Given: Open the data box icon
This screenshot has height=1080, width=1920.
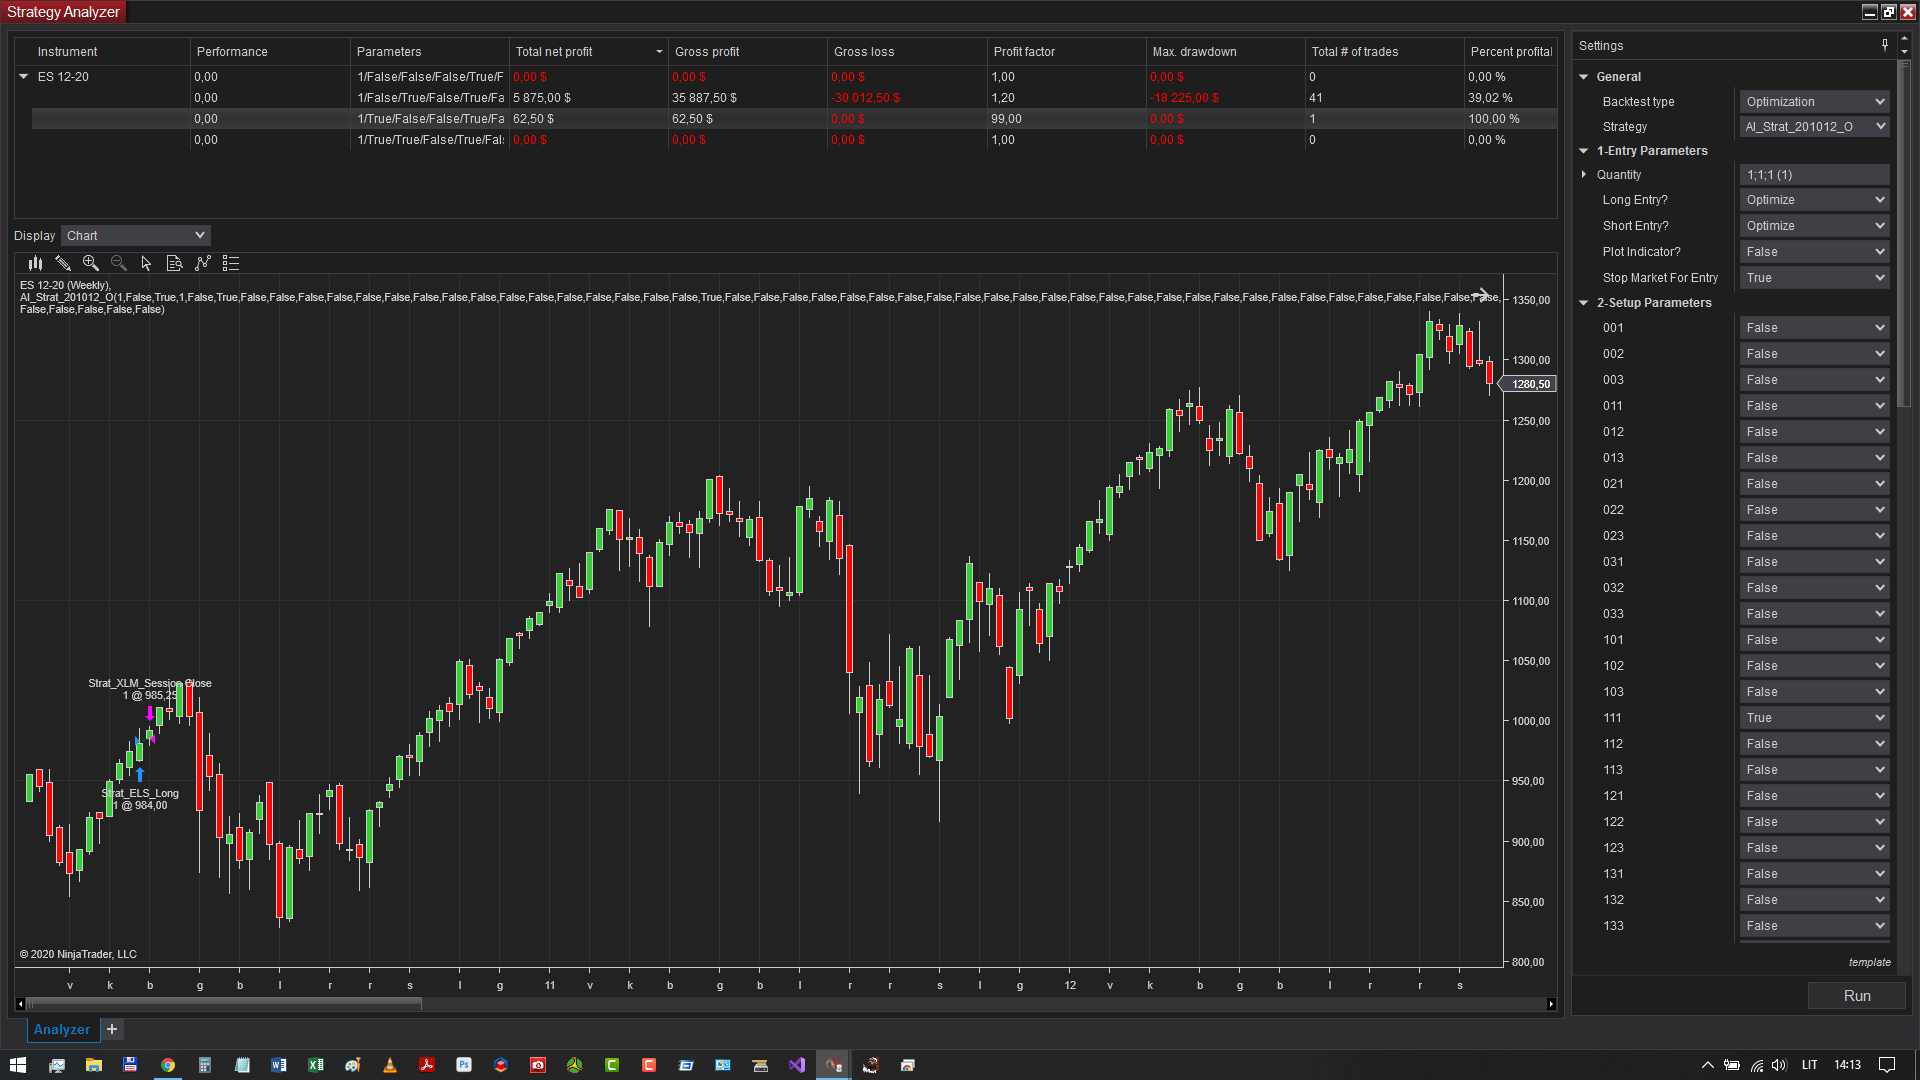Looking at the screenshot, I should 174,263.
